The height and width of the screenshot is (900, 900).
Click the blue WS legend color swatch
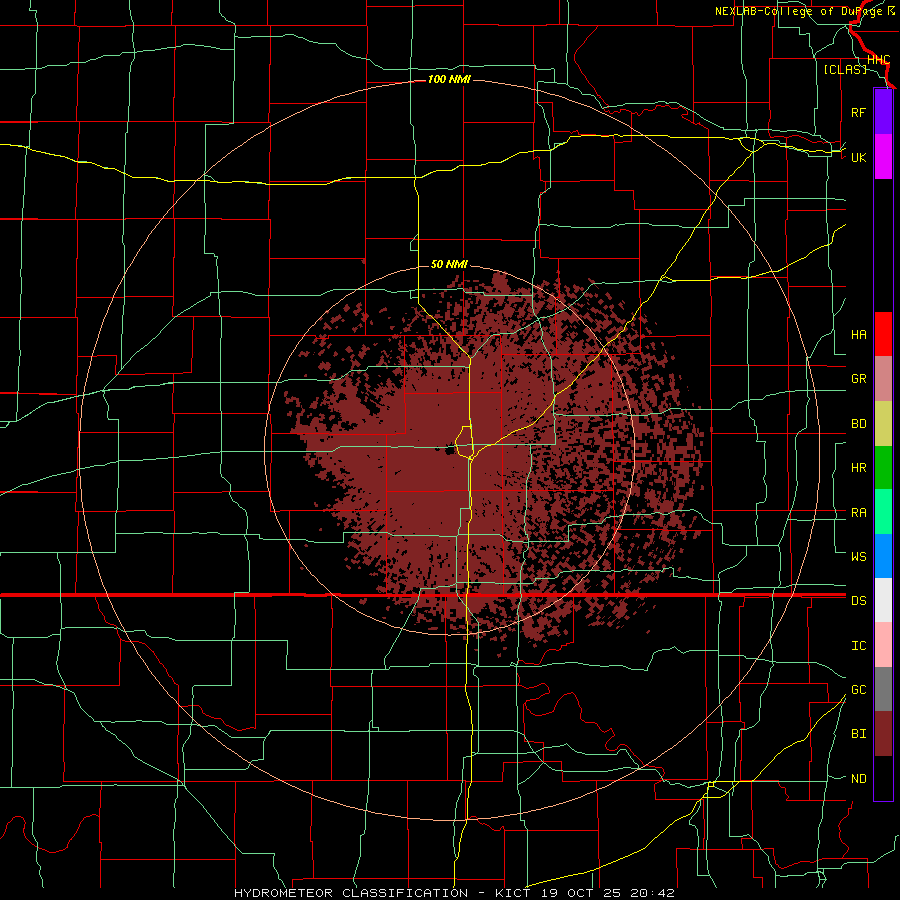coord(883,556)
